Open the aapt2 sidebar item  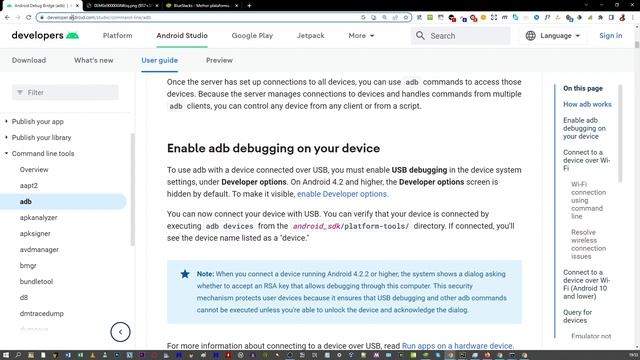pos(29,185)
